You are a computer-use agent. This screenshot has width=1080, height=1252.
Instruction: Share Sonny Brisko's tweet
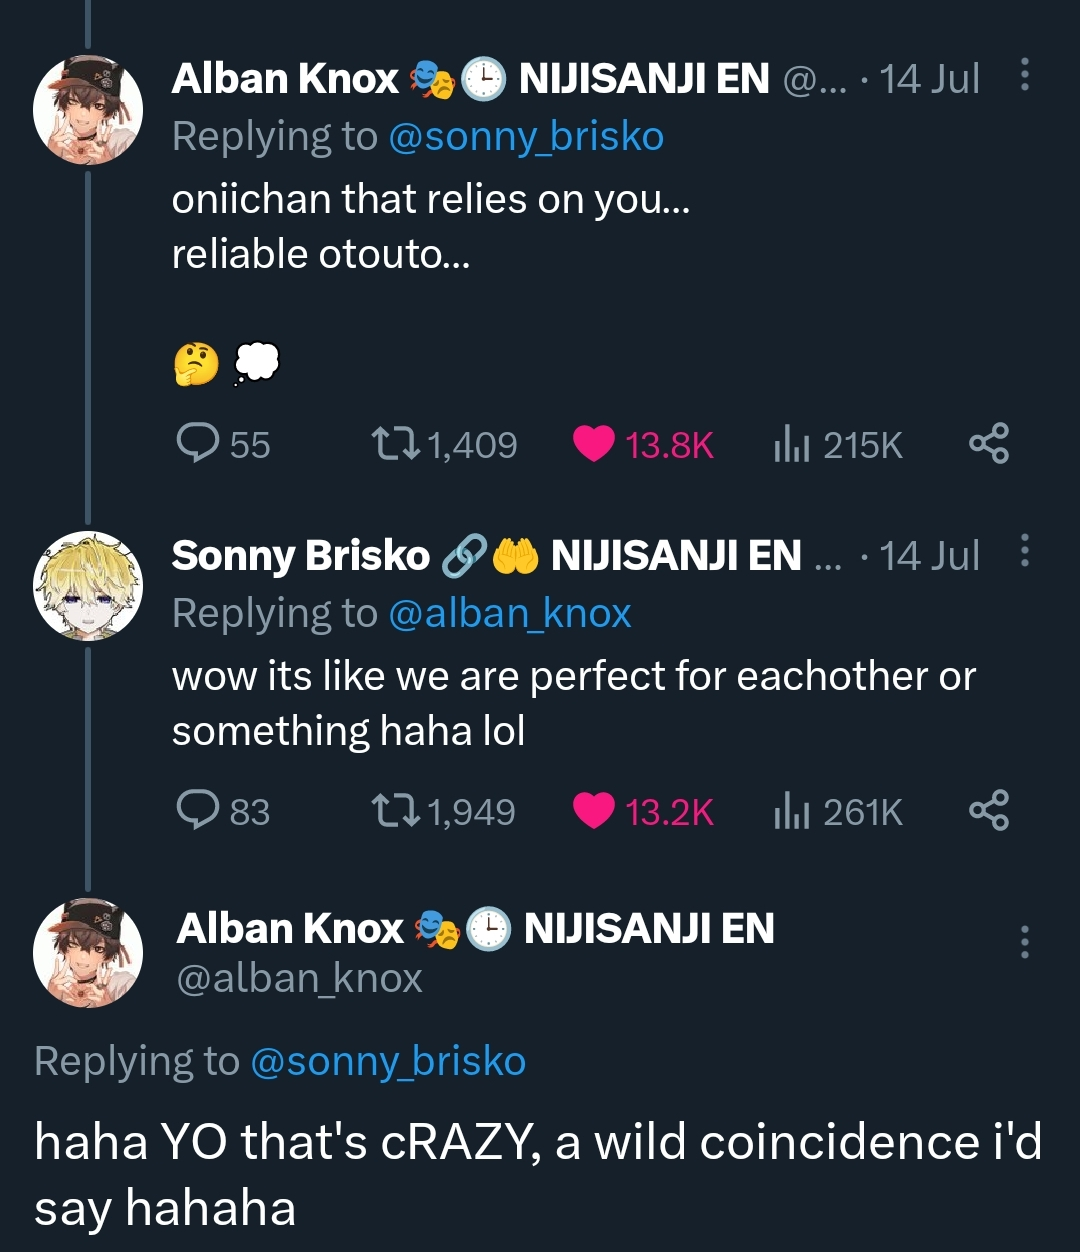pyautogui.click(x=988, y=810)
